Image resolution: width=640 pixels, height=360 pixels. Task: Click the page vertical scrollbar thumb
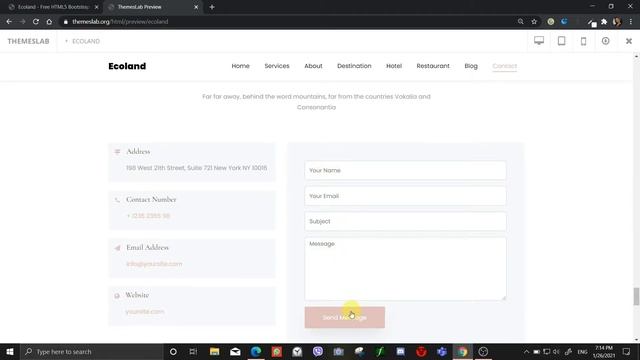click(x=636, y=296)
